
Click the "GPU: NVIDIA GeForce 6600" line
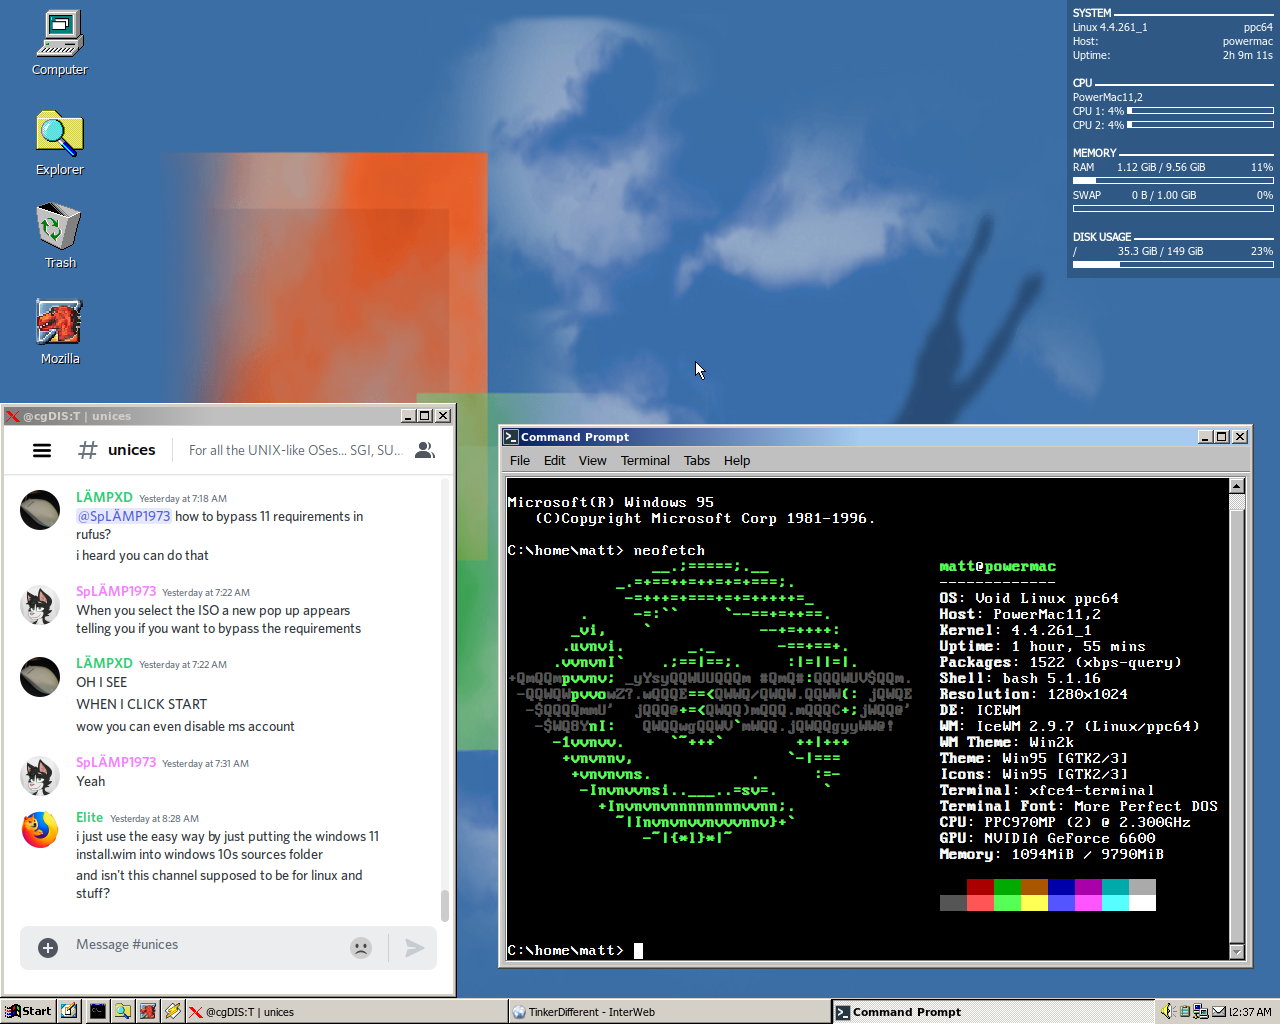[x=1047, y=838]
